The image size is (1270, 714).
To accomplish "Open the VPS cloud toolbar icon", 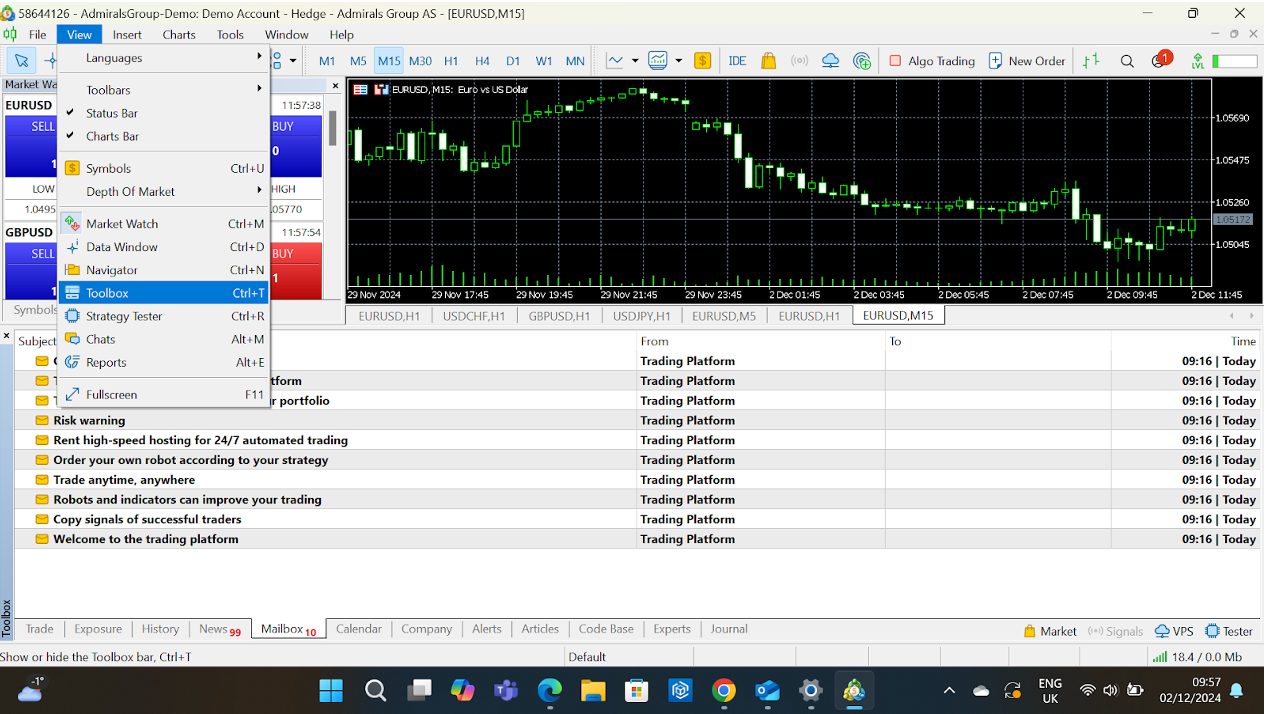I will coord(830,61).
